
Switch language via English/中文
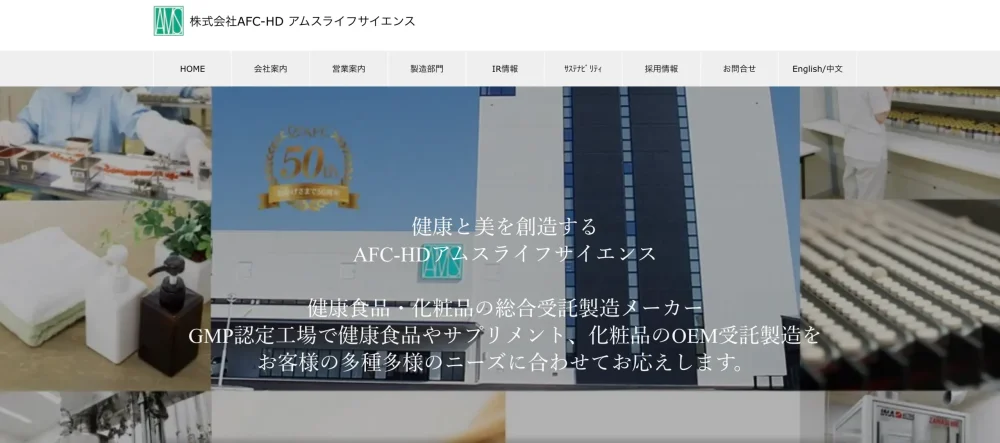[x=818, y=69]
